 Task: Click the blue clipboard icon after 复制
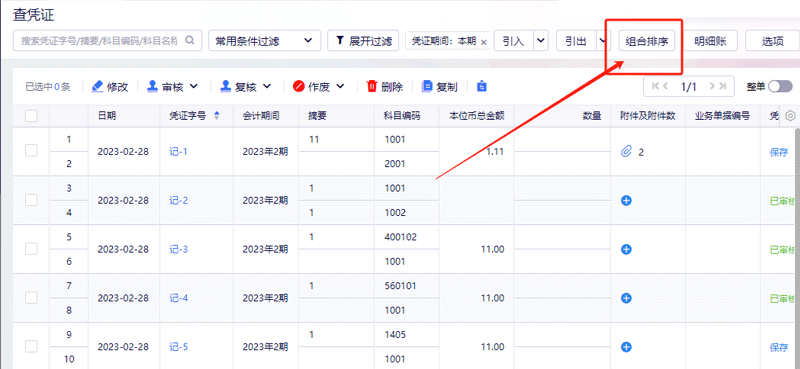(482, 87)
